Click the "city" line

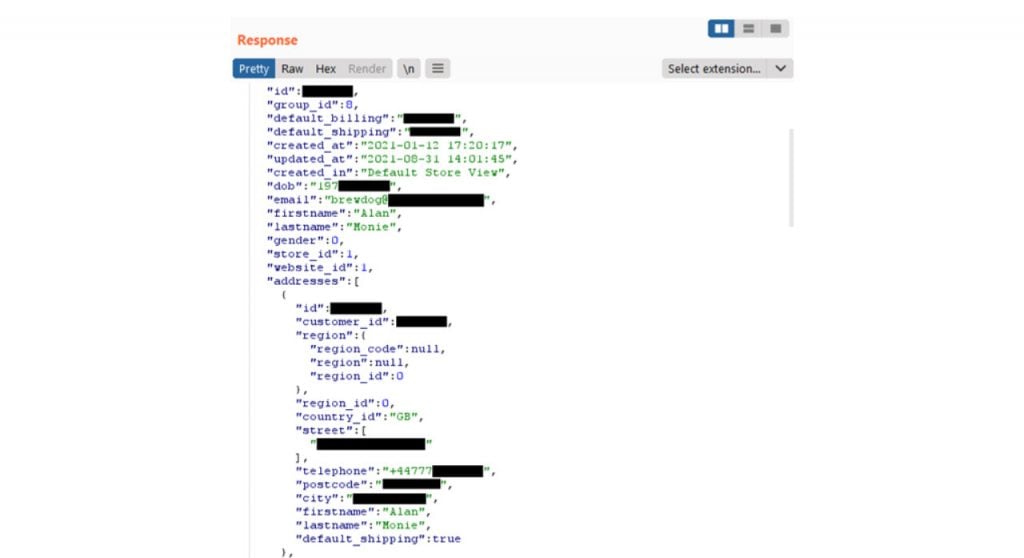tap(366, 499)
